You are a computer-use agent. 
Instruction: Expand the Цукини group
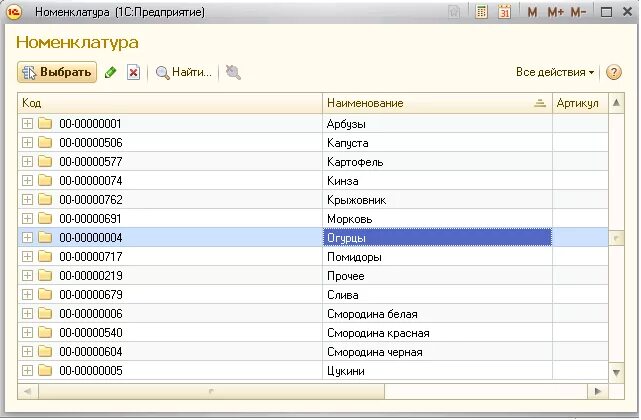[27, 371]
